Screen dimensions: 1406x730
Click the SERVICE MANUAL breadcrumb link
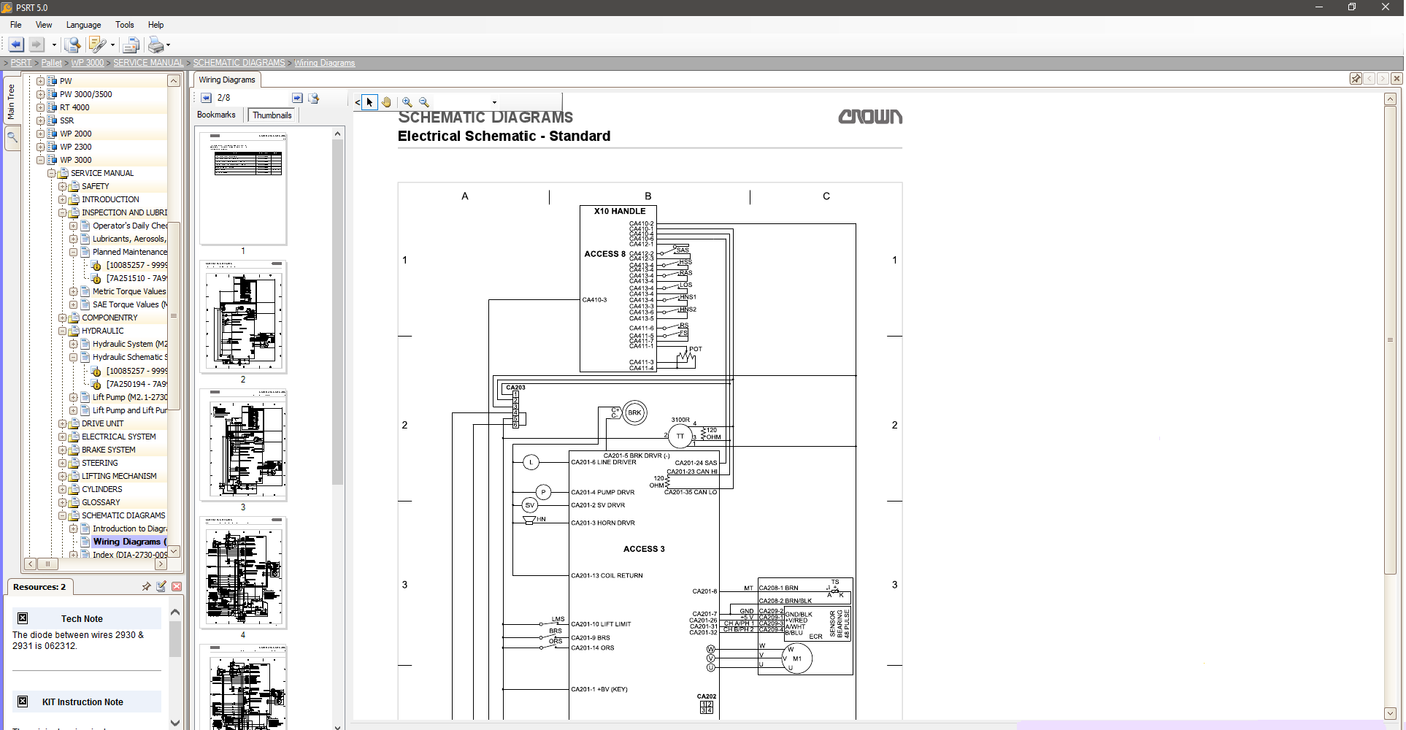[147, 62]
